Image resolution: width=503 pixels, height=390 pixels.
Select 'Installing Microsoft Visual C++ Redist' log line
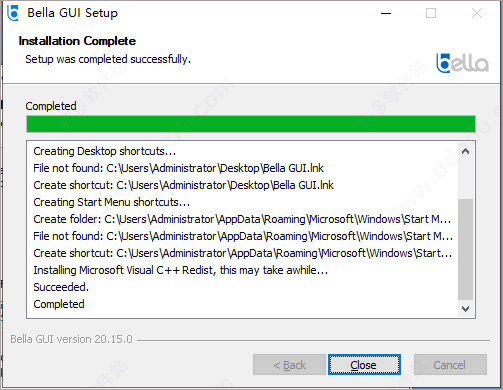click(x=181, y=270)
